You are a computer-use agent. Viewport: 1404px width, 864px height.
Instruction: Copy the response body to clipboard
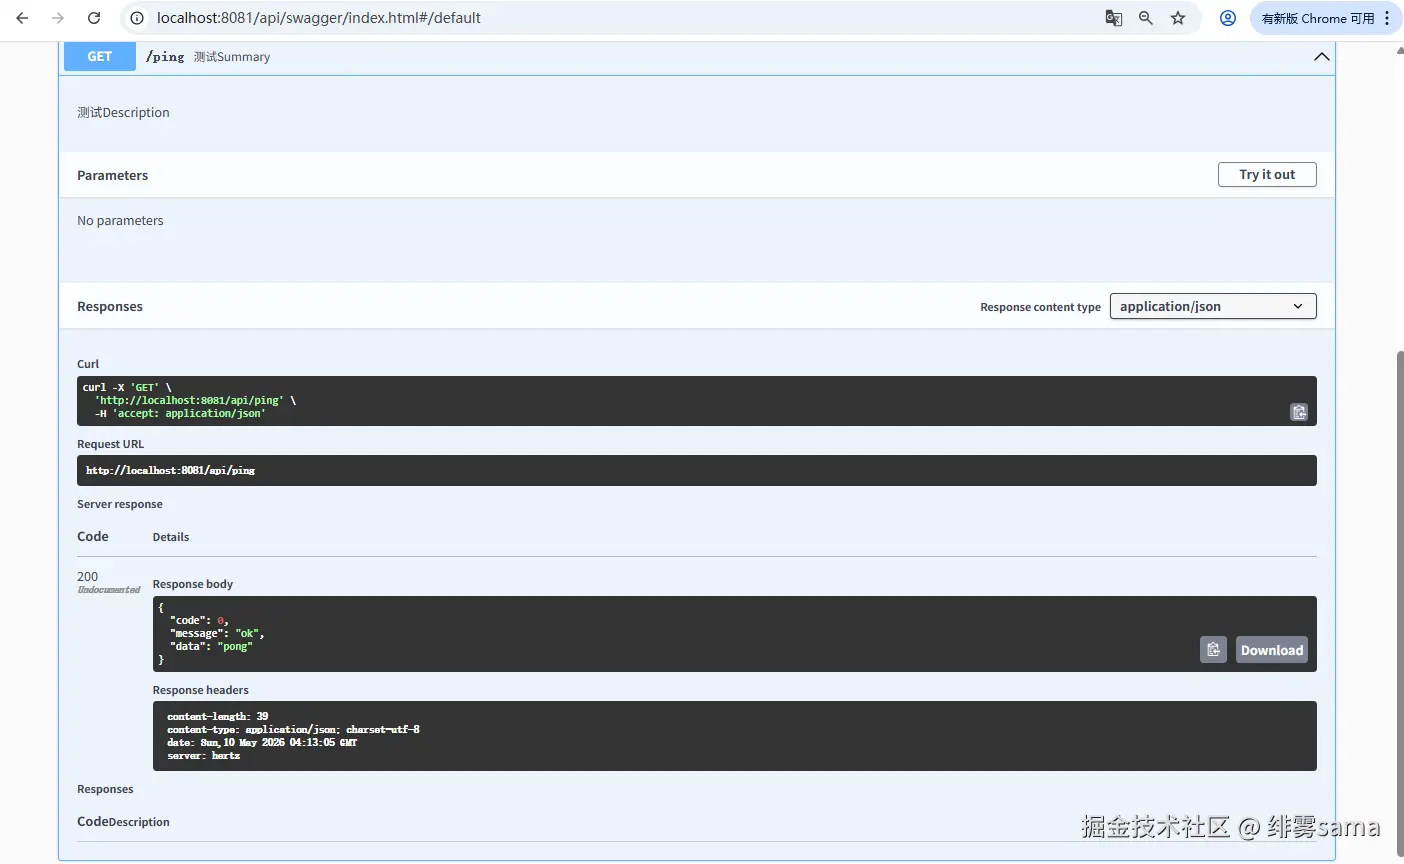click(x=1213, y=650)
